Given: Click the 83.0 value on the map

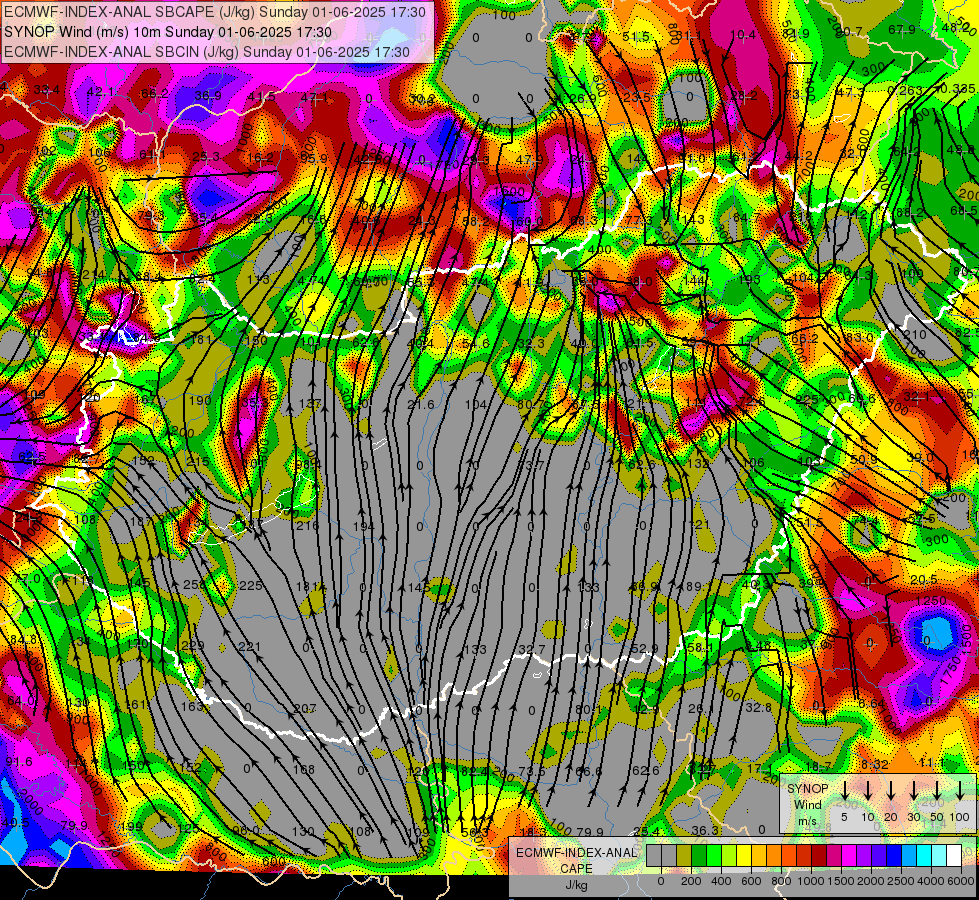Looking at the screenshot, I should pyautogui.click(x=859, y=338).
